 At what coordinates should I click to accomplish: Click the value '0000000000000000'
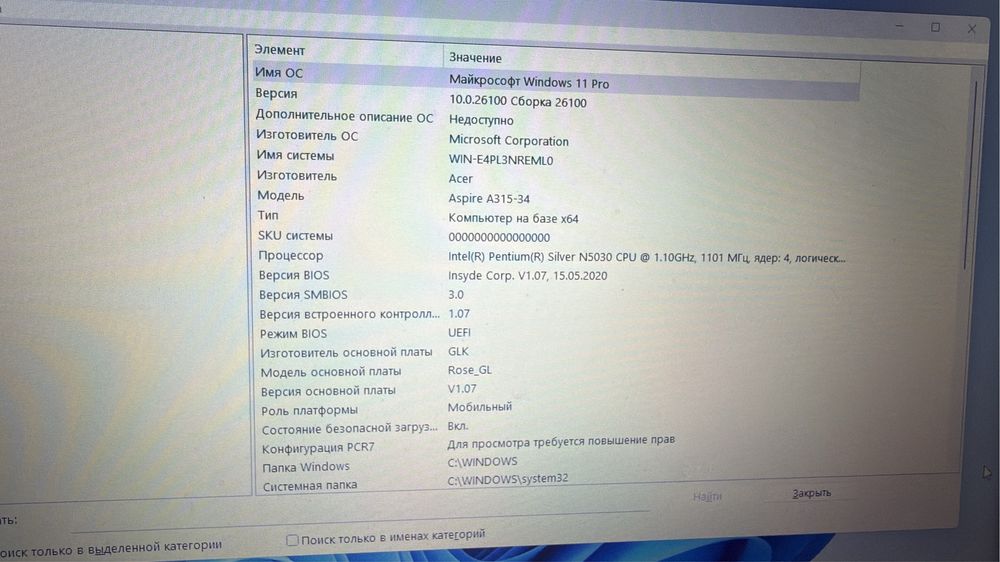(499, 237)
